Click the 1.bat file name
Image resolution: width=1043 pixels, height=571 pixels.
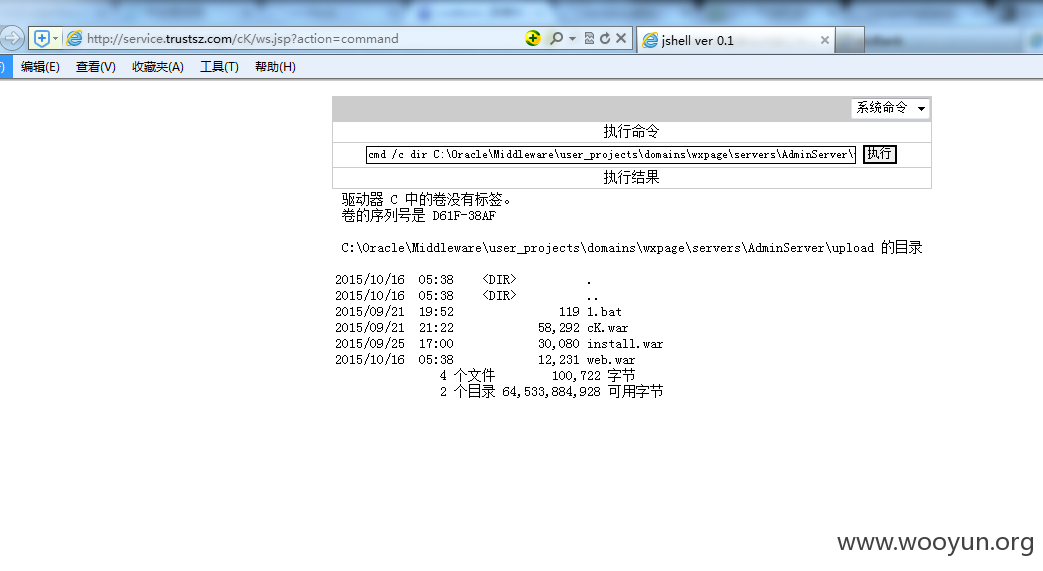[604, 311]
